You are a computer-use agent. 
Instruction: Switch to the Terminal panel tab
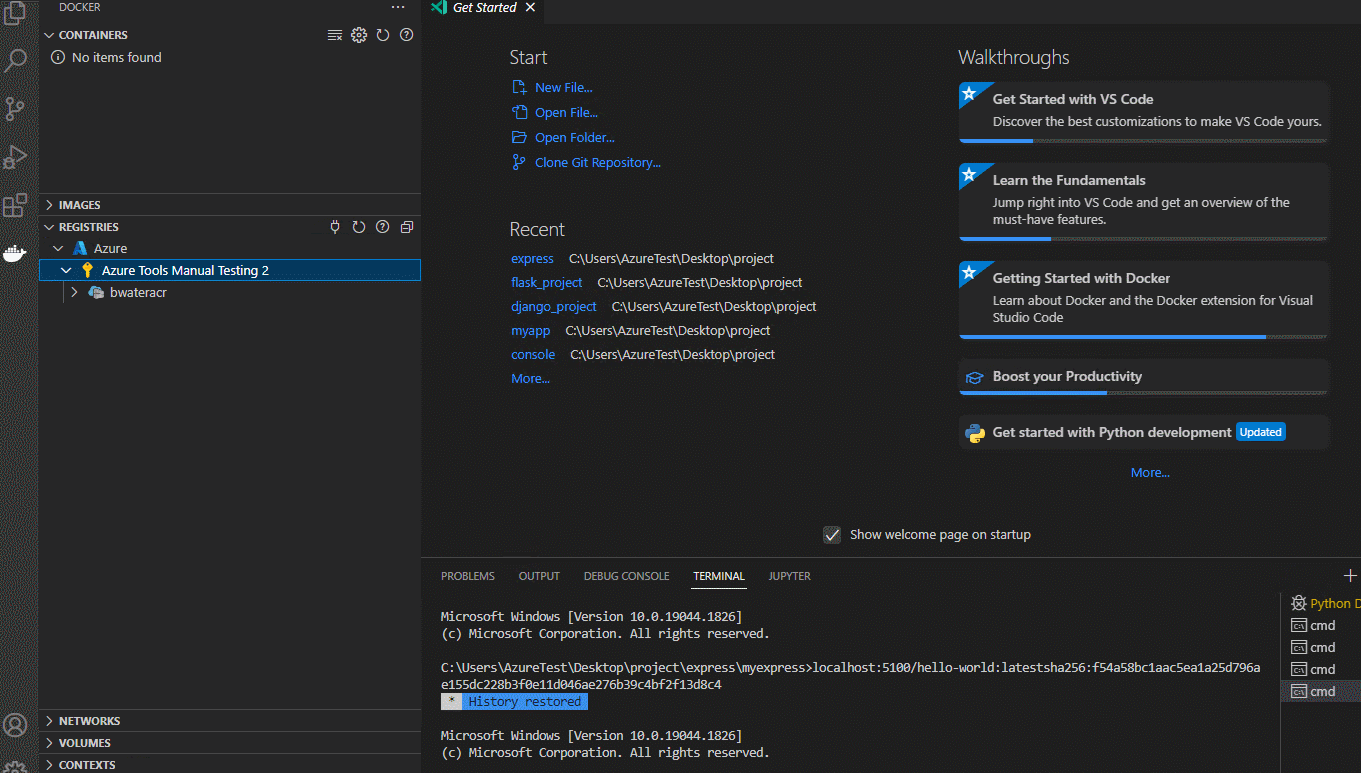coord(719,576)
